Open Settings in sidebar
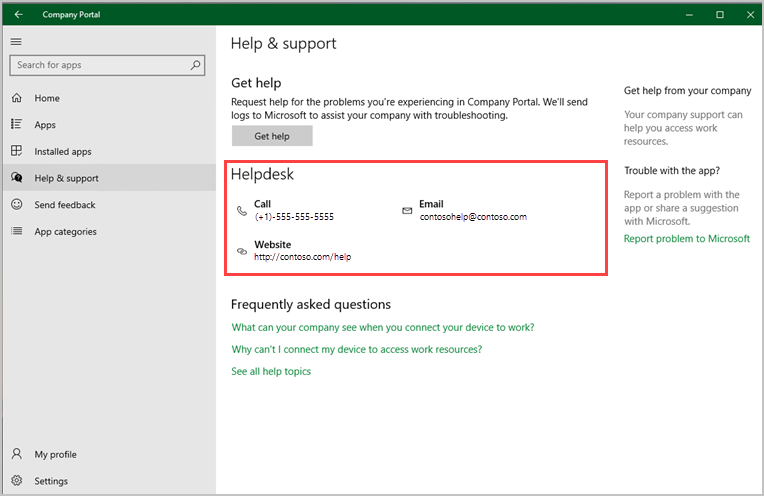The image size is (764, 496). click(x=109, y=481)
